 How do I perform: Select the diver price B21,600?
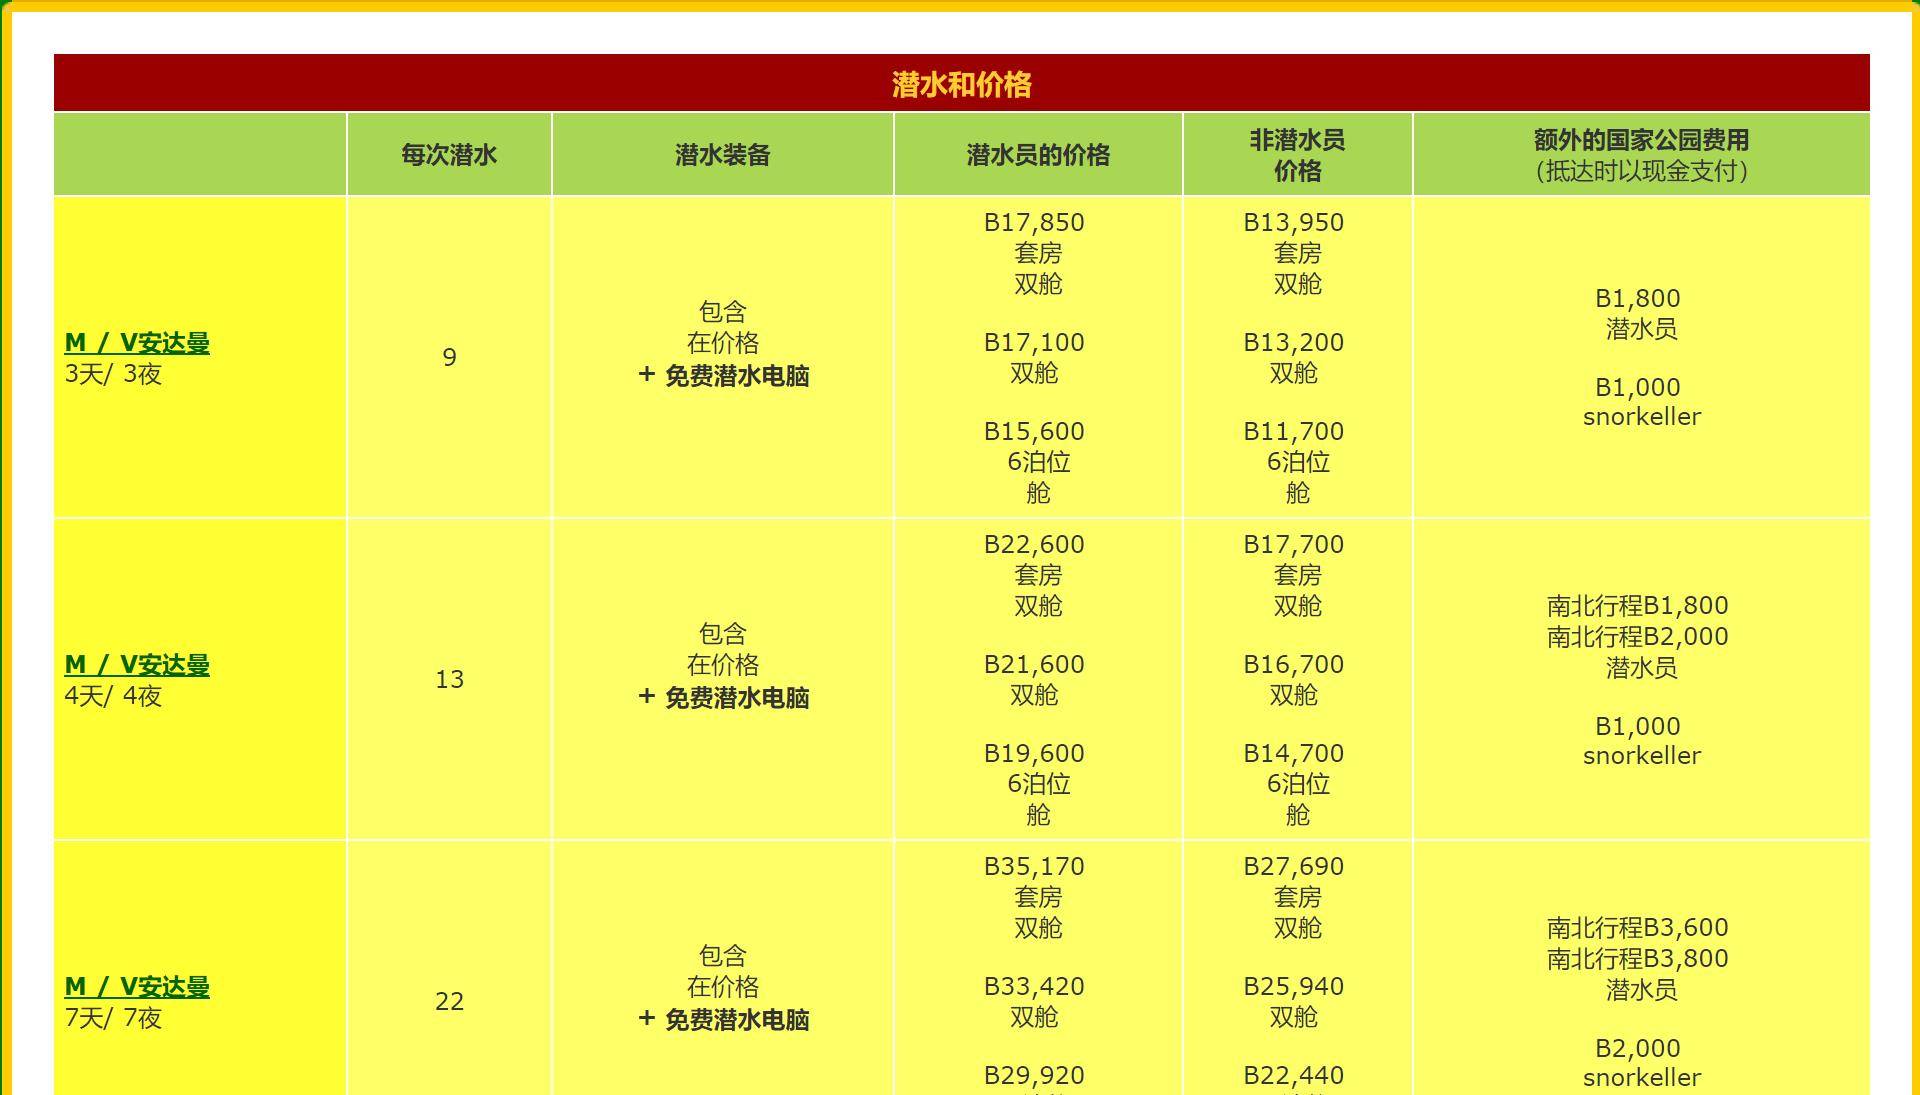(1034, 664)
